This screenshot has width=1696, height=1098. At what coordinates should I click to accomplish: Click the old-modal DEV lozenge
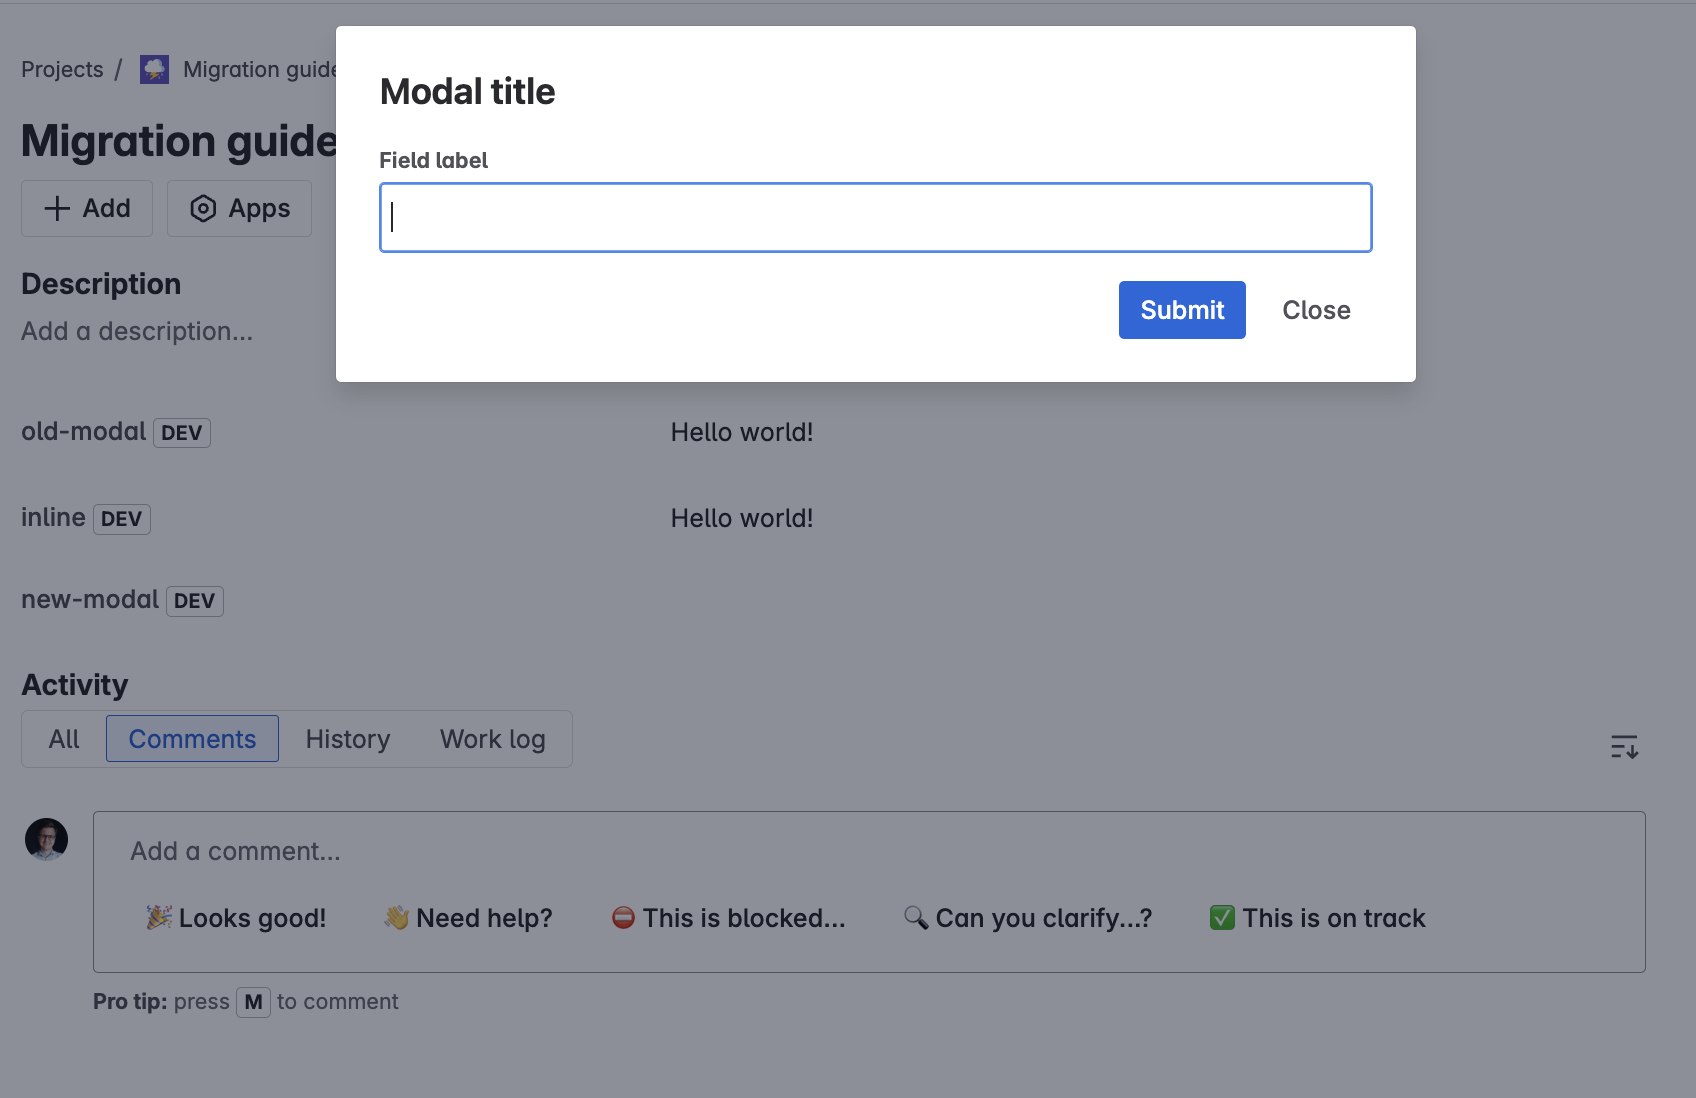click(181, 432)
